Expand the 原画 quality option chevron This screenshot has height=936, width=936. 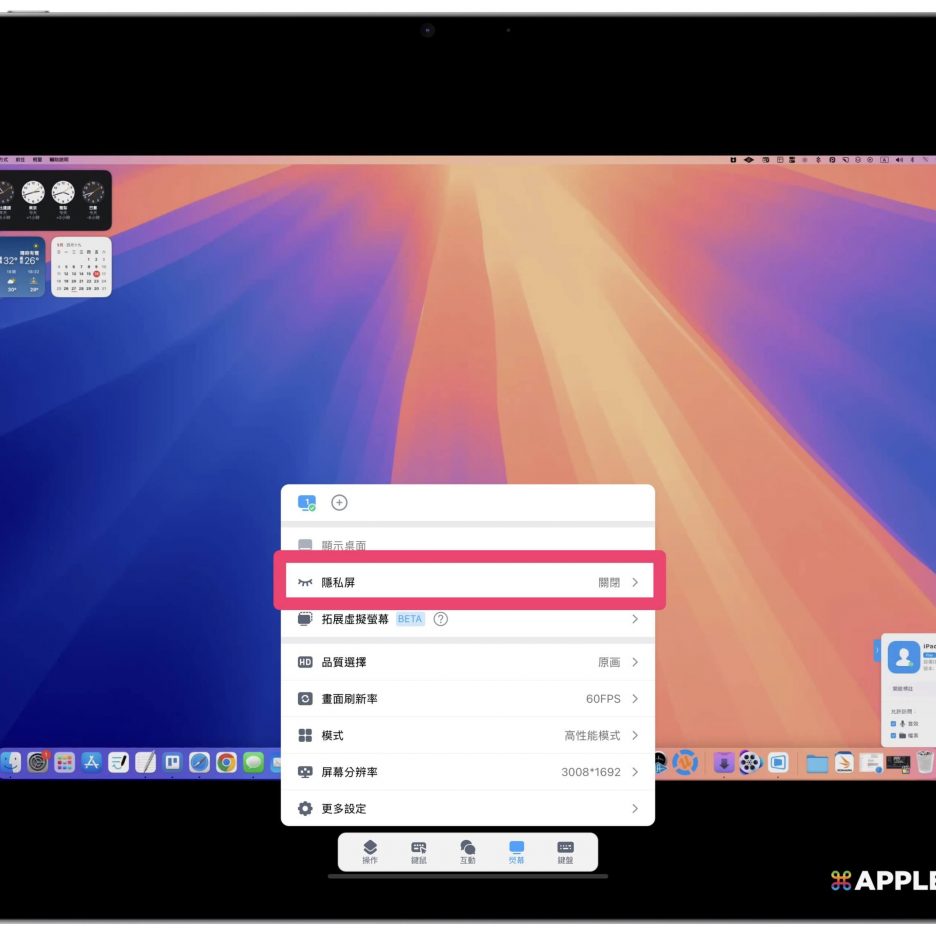(x=635, y=662)
